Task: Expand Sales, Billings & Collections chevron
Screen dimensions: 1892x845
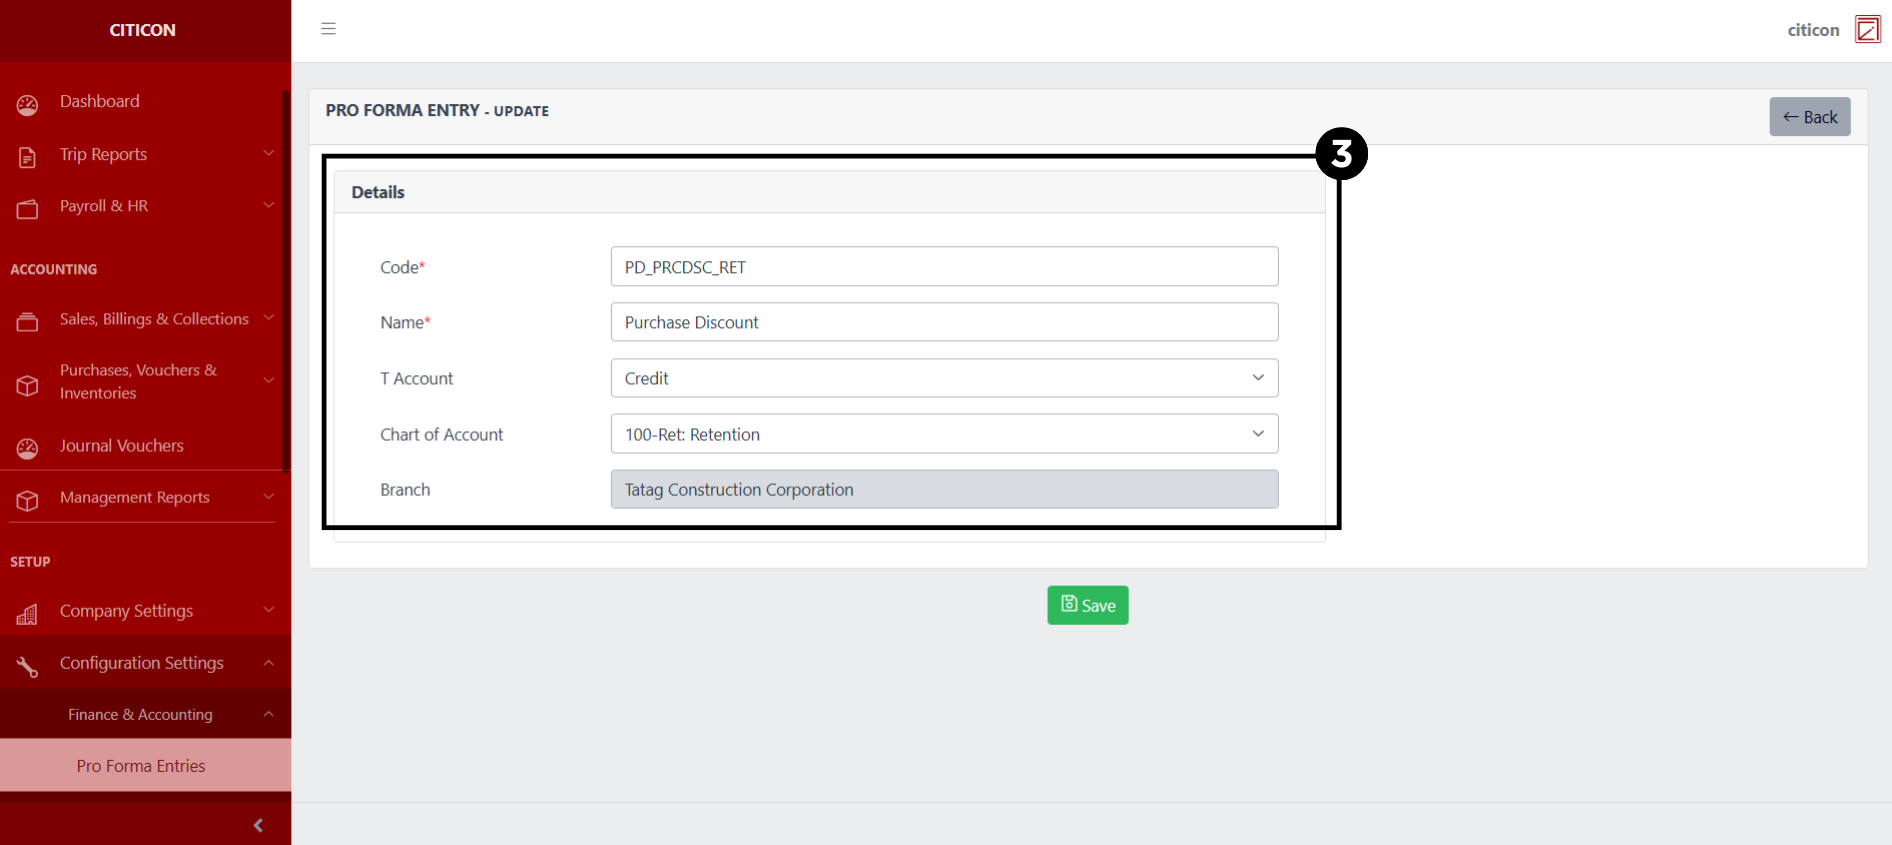Action: pyautogui.click(x=268, y=318)
